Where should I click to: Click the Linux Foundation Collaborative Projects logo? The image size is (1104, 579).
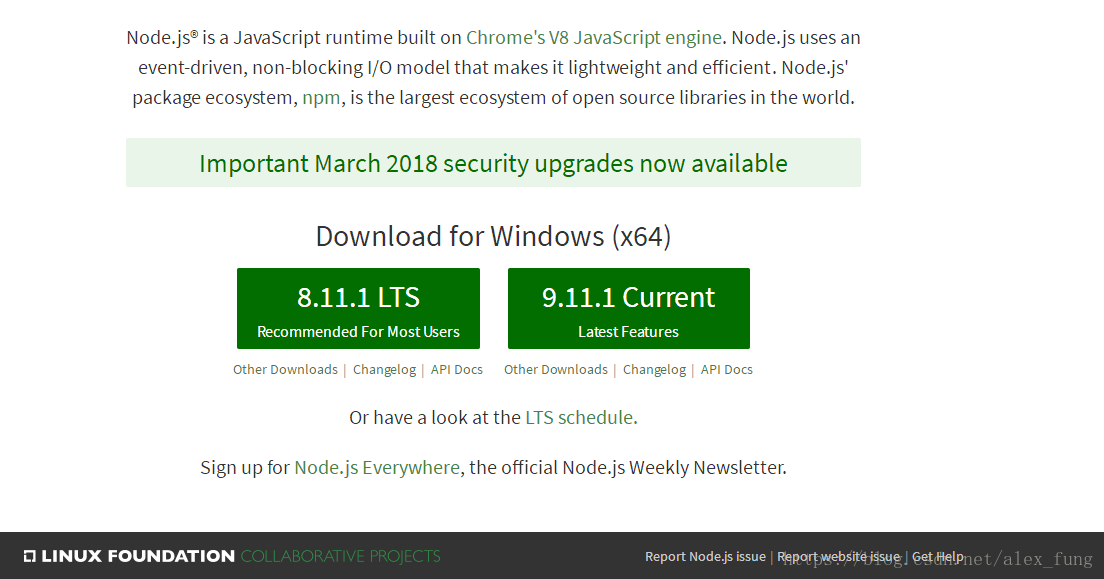tap(232, 556)
